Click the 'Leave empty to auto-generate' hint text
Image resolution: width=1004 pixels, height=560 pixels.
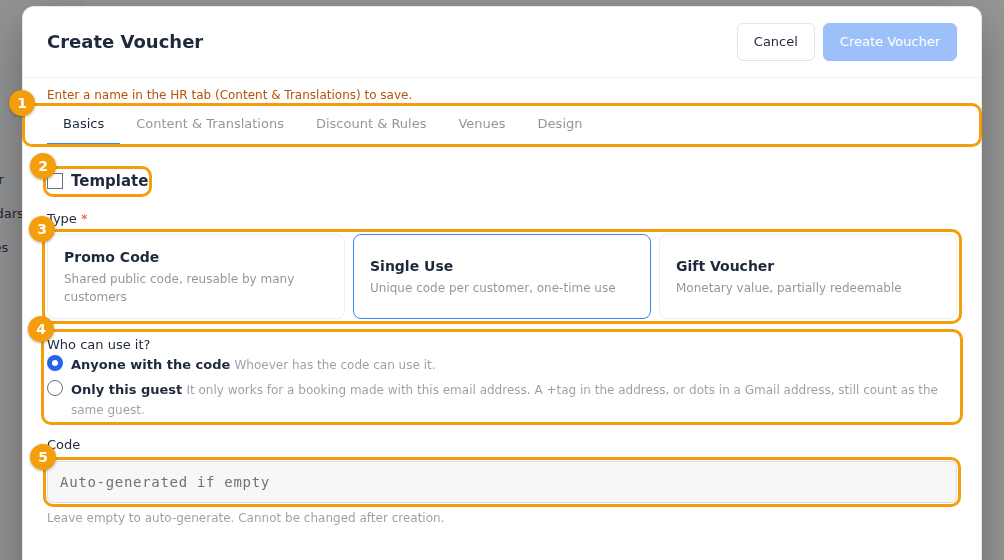point(245,518)
